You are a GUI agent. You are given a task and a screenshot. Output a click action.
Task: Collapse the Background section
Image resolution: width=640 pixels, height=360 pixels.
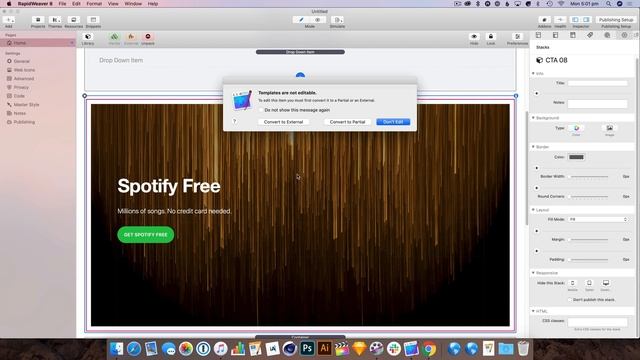pos(533,118)
